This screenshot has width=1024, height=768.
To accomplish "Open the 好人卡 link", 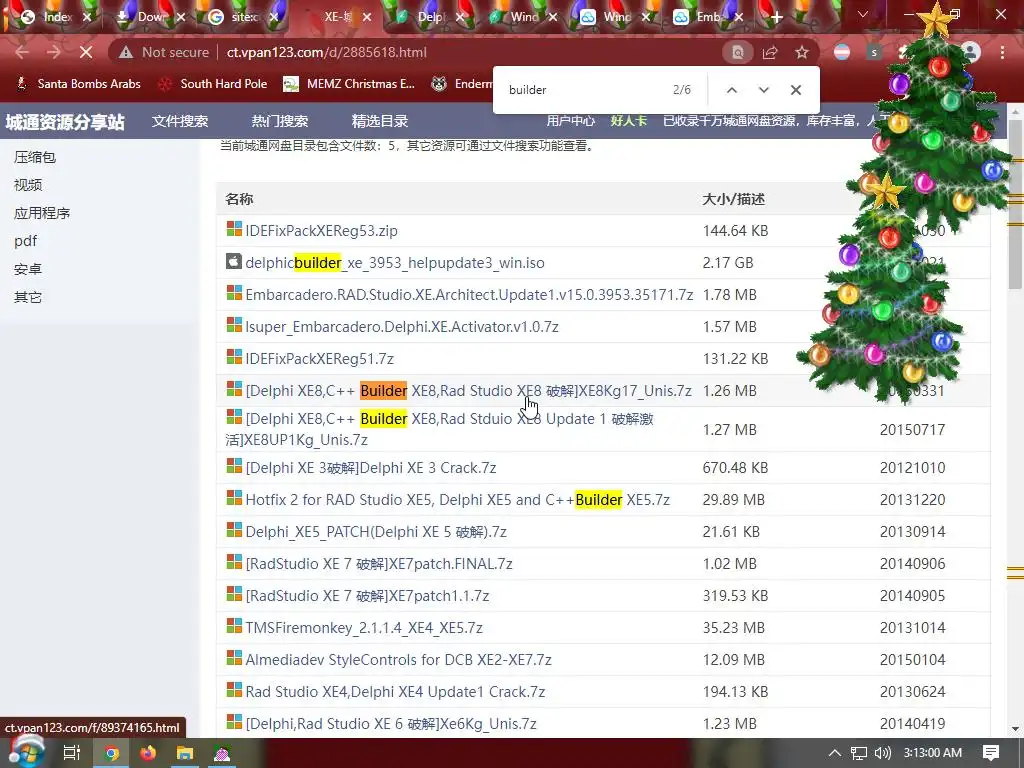I will (x=629, y=120).
